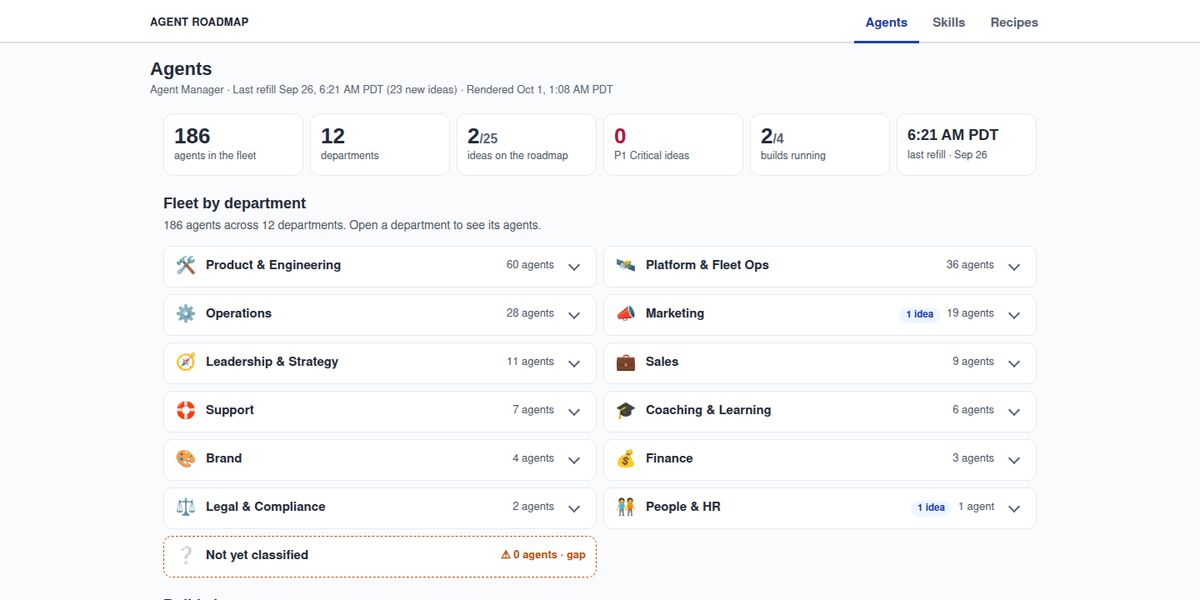Expand the People & HR chevron
1200x600 pixels.
(1014, 508)
